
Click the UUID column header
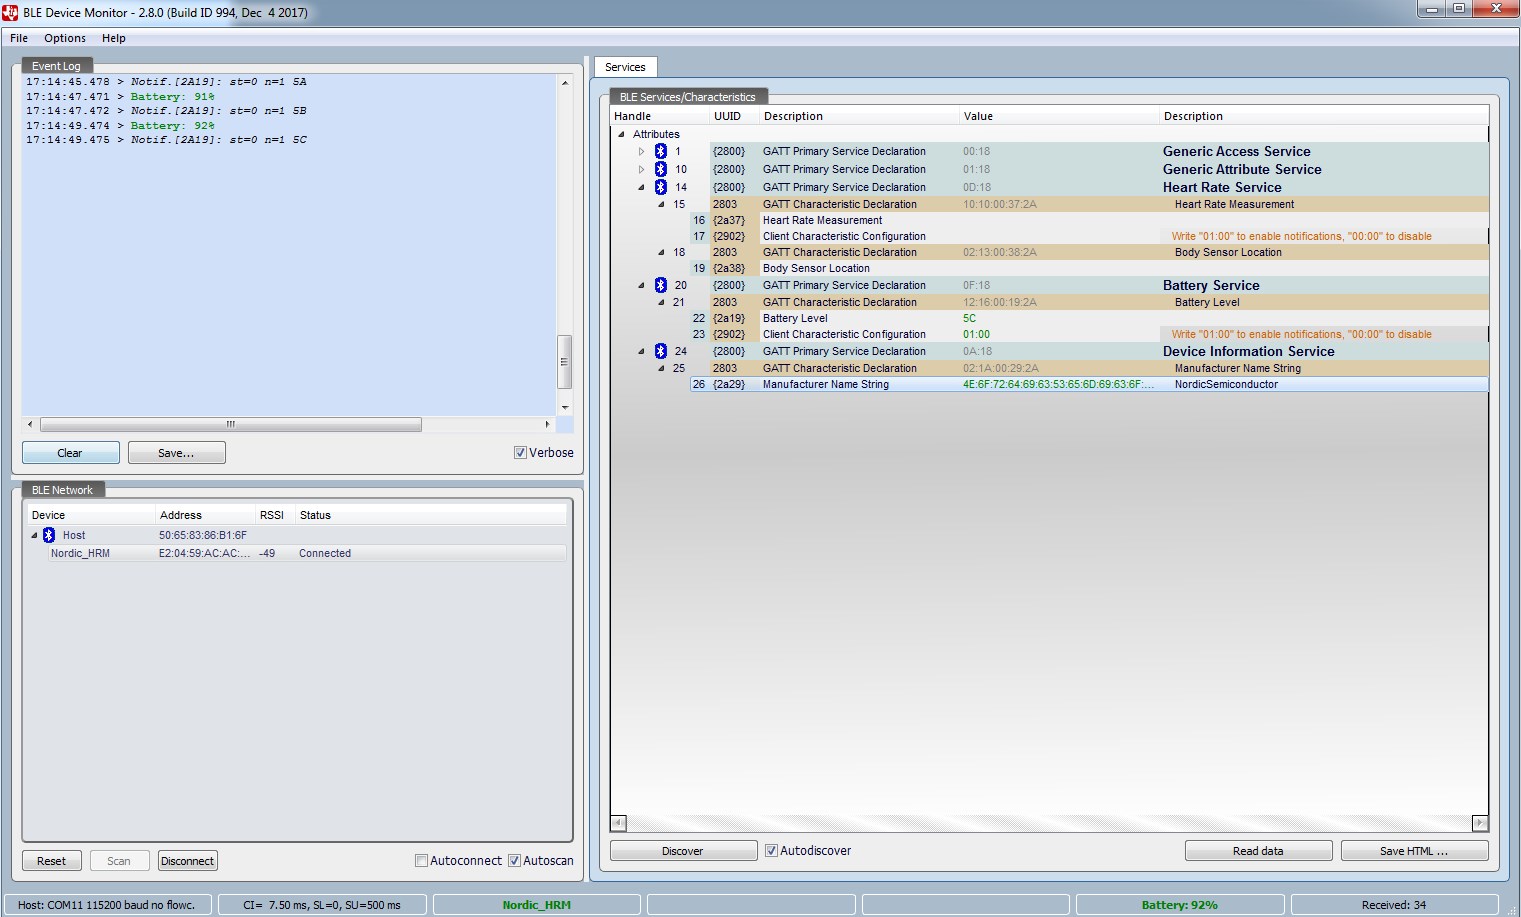(734, 116)
